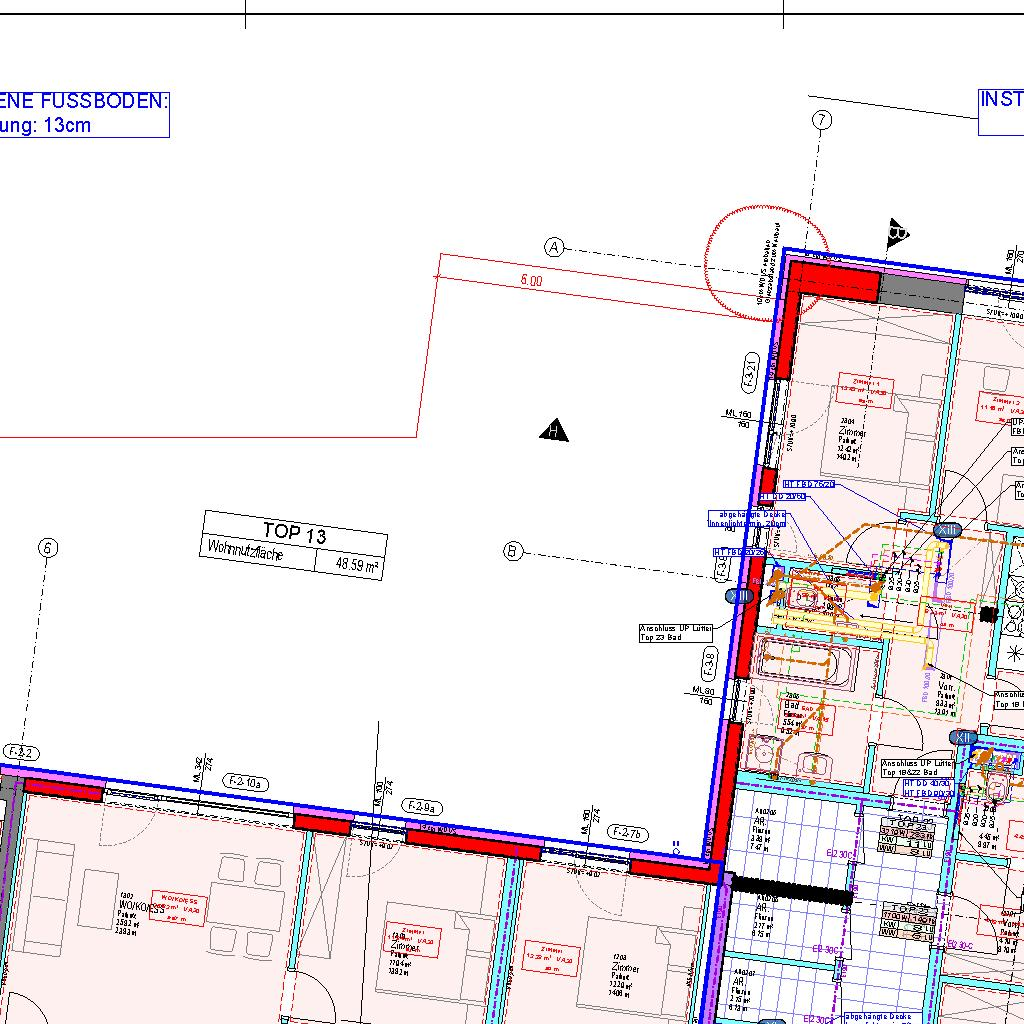Click the Anschluss UP Lüfter Top 23 Bad callout

pos(676,633)
